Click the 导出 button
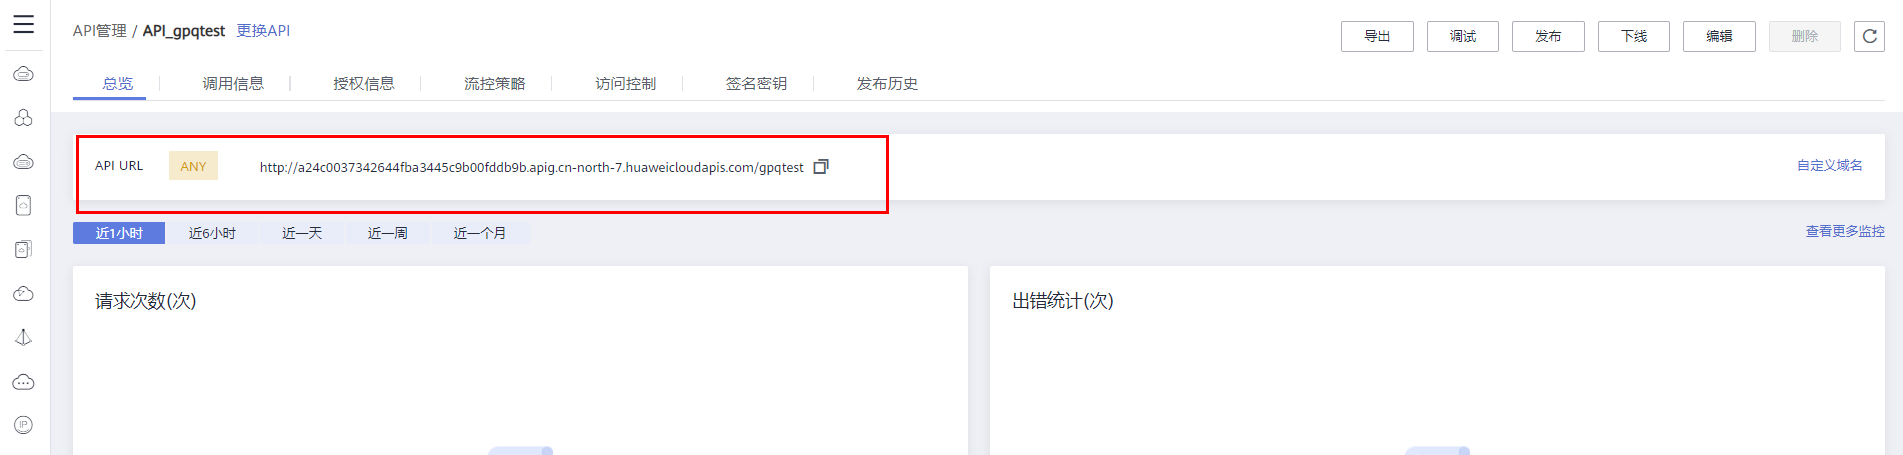The height and width of the screenshot is (455, 1903). coord(1377,36)
